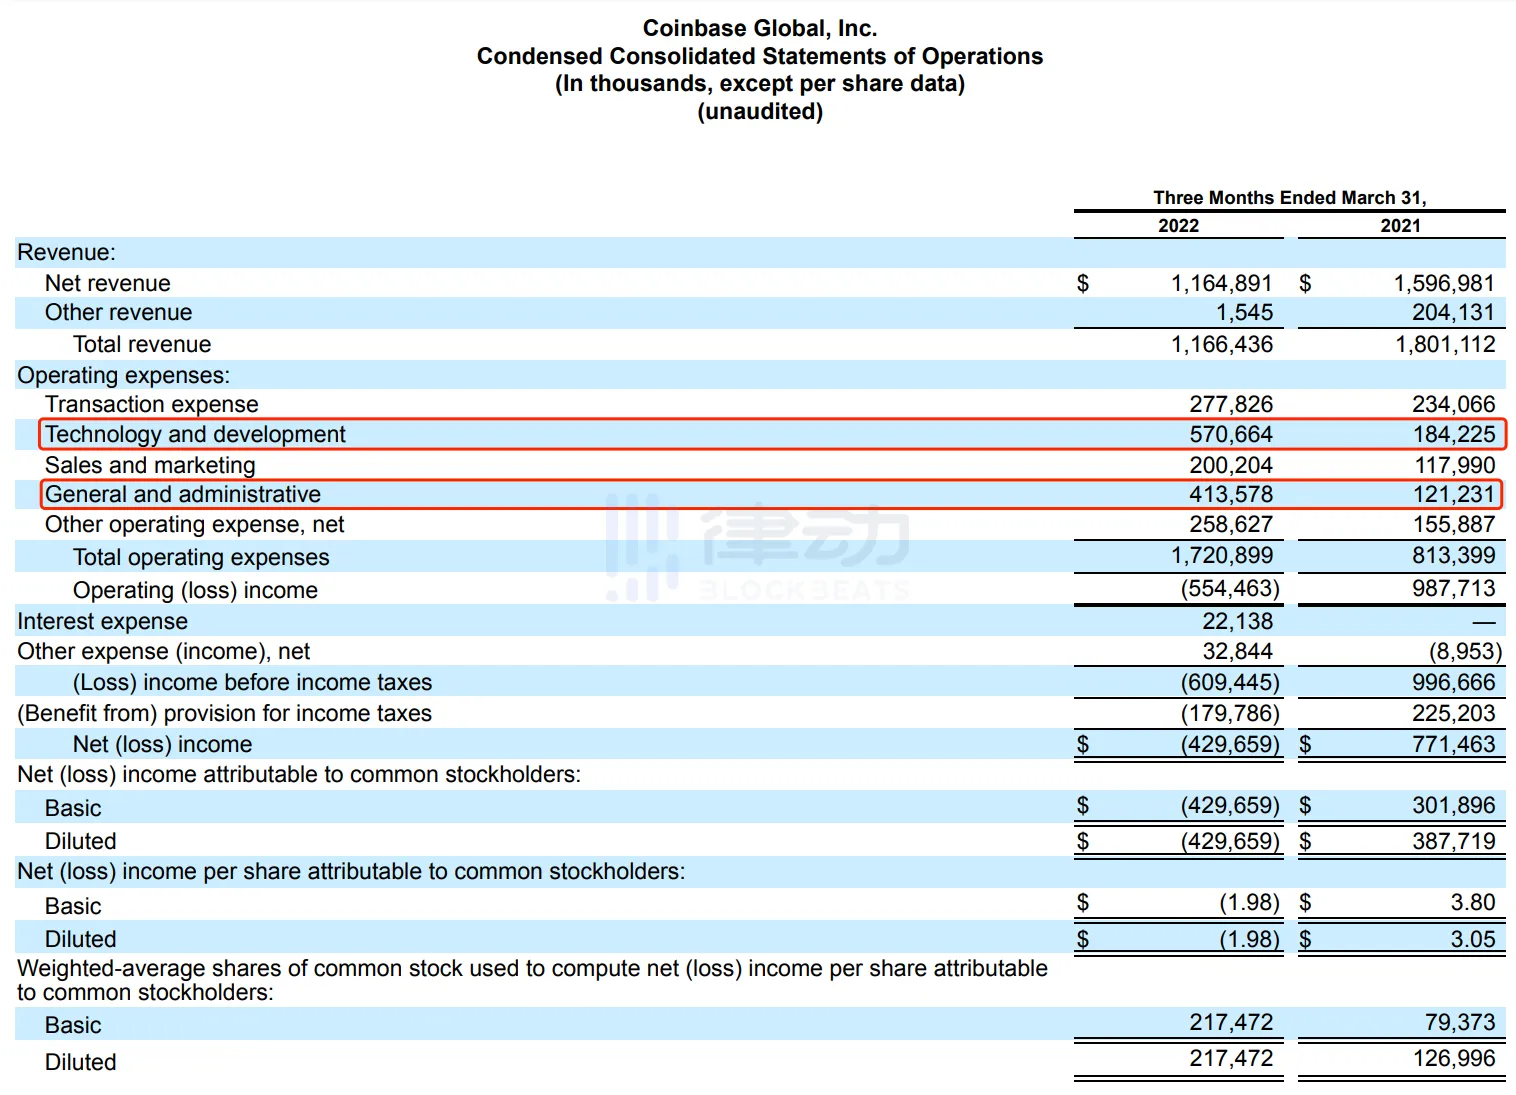Click the Other operating expense, net label
This screenshot has height=1095, width=1516.
194,525
